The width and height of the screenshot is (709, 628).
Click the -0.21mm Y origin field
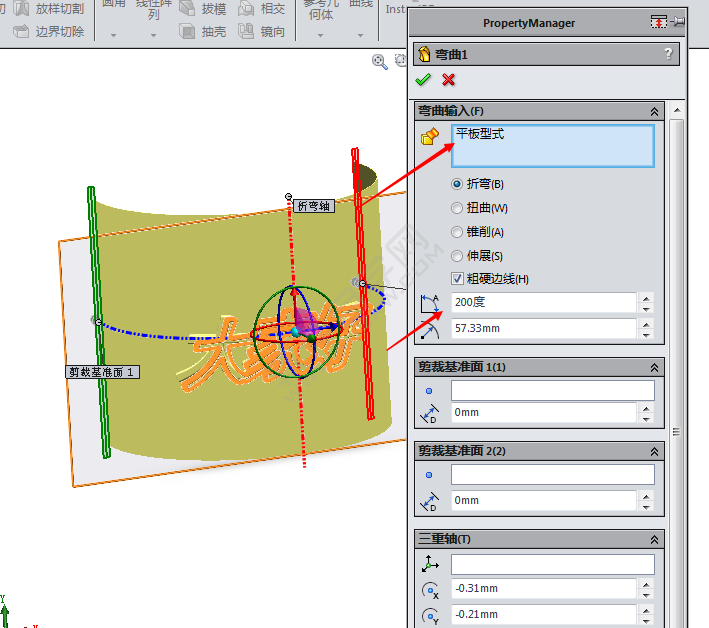[x=544, y=615]
